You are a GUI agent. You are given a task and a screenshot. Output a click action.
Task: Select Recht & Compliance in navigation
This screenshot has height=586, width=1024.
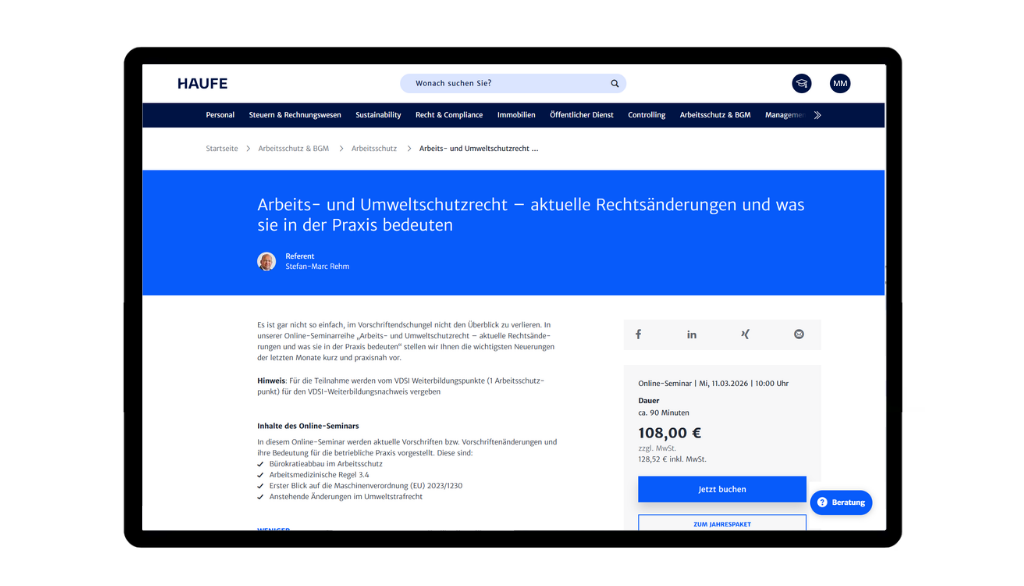click(449, 115)
